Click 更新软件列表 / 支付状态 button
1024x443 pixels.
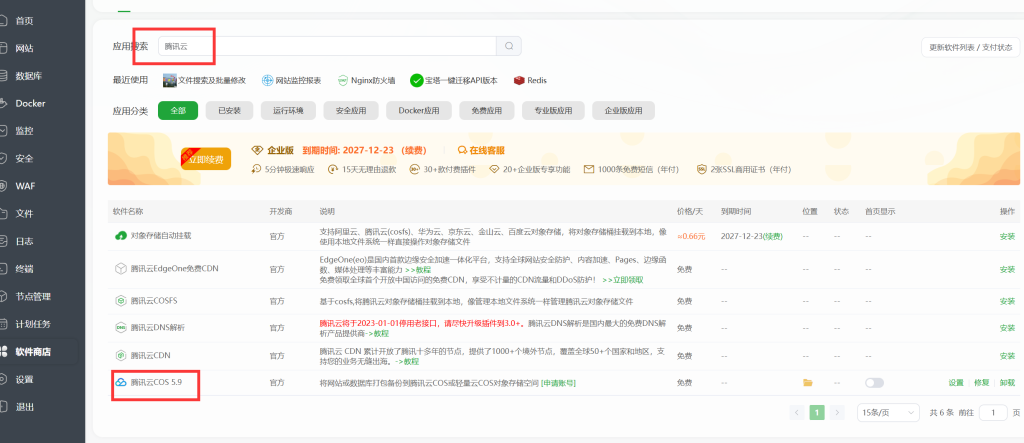point(970,48)
